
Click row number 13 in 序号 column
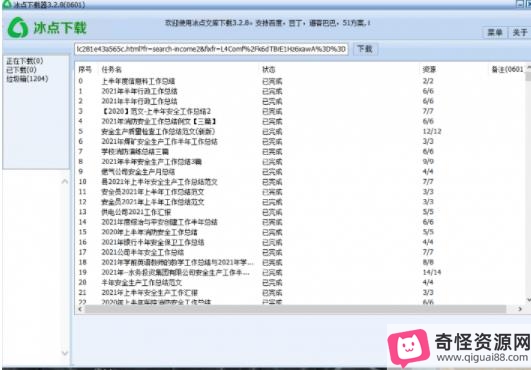[82, 212]
